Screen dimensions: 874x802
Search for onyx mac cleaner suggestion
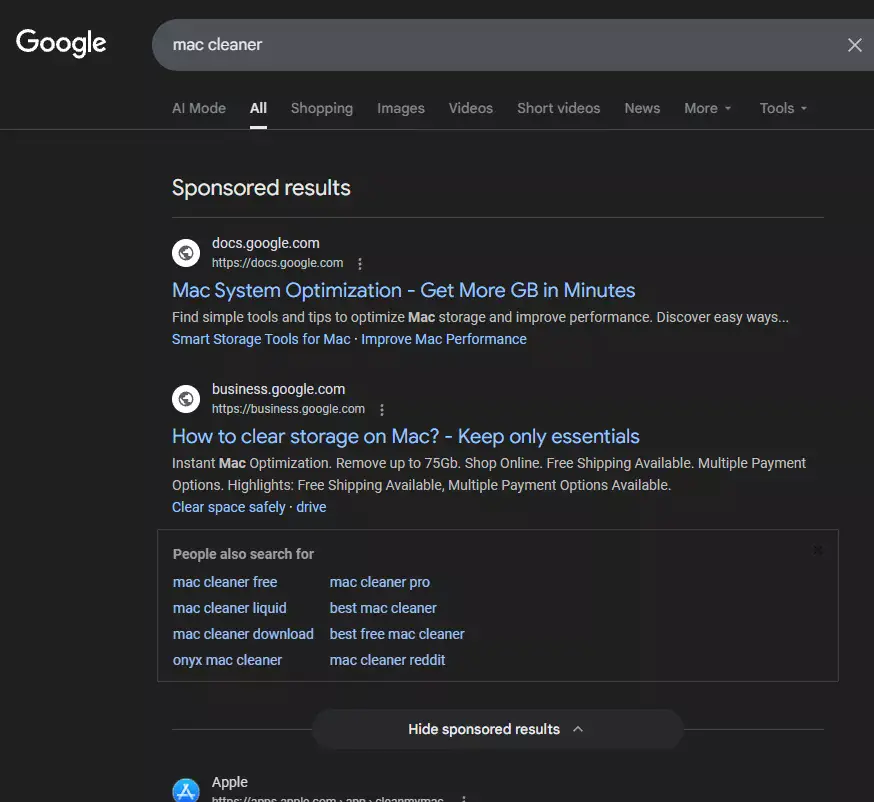[x=227, y=660]
